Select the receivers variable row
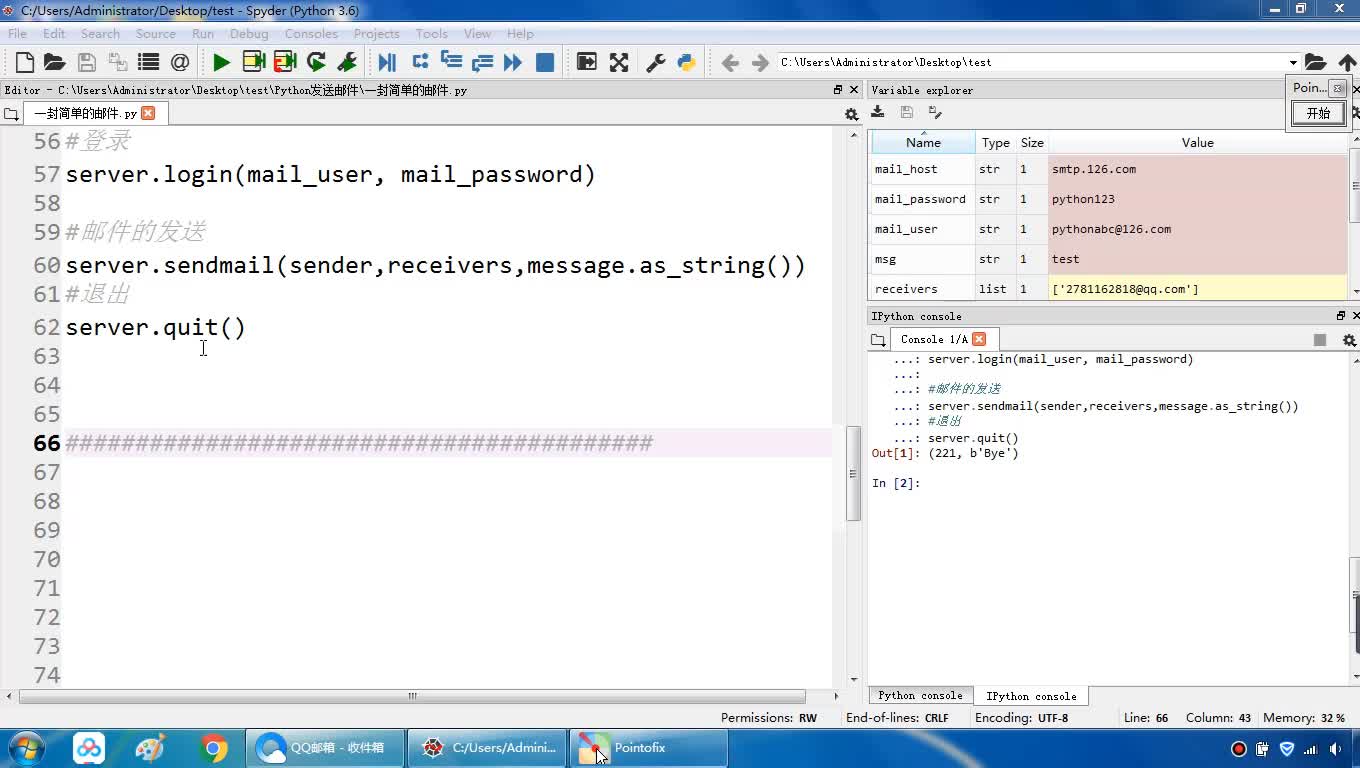Image resolution: width=1360 pixels, height=768 pixels. pyautogui.click(x=906, y=289)
